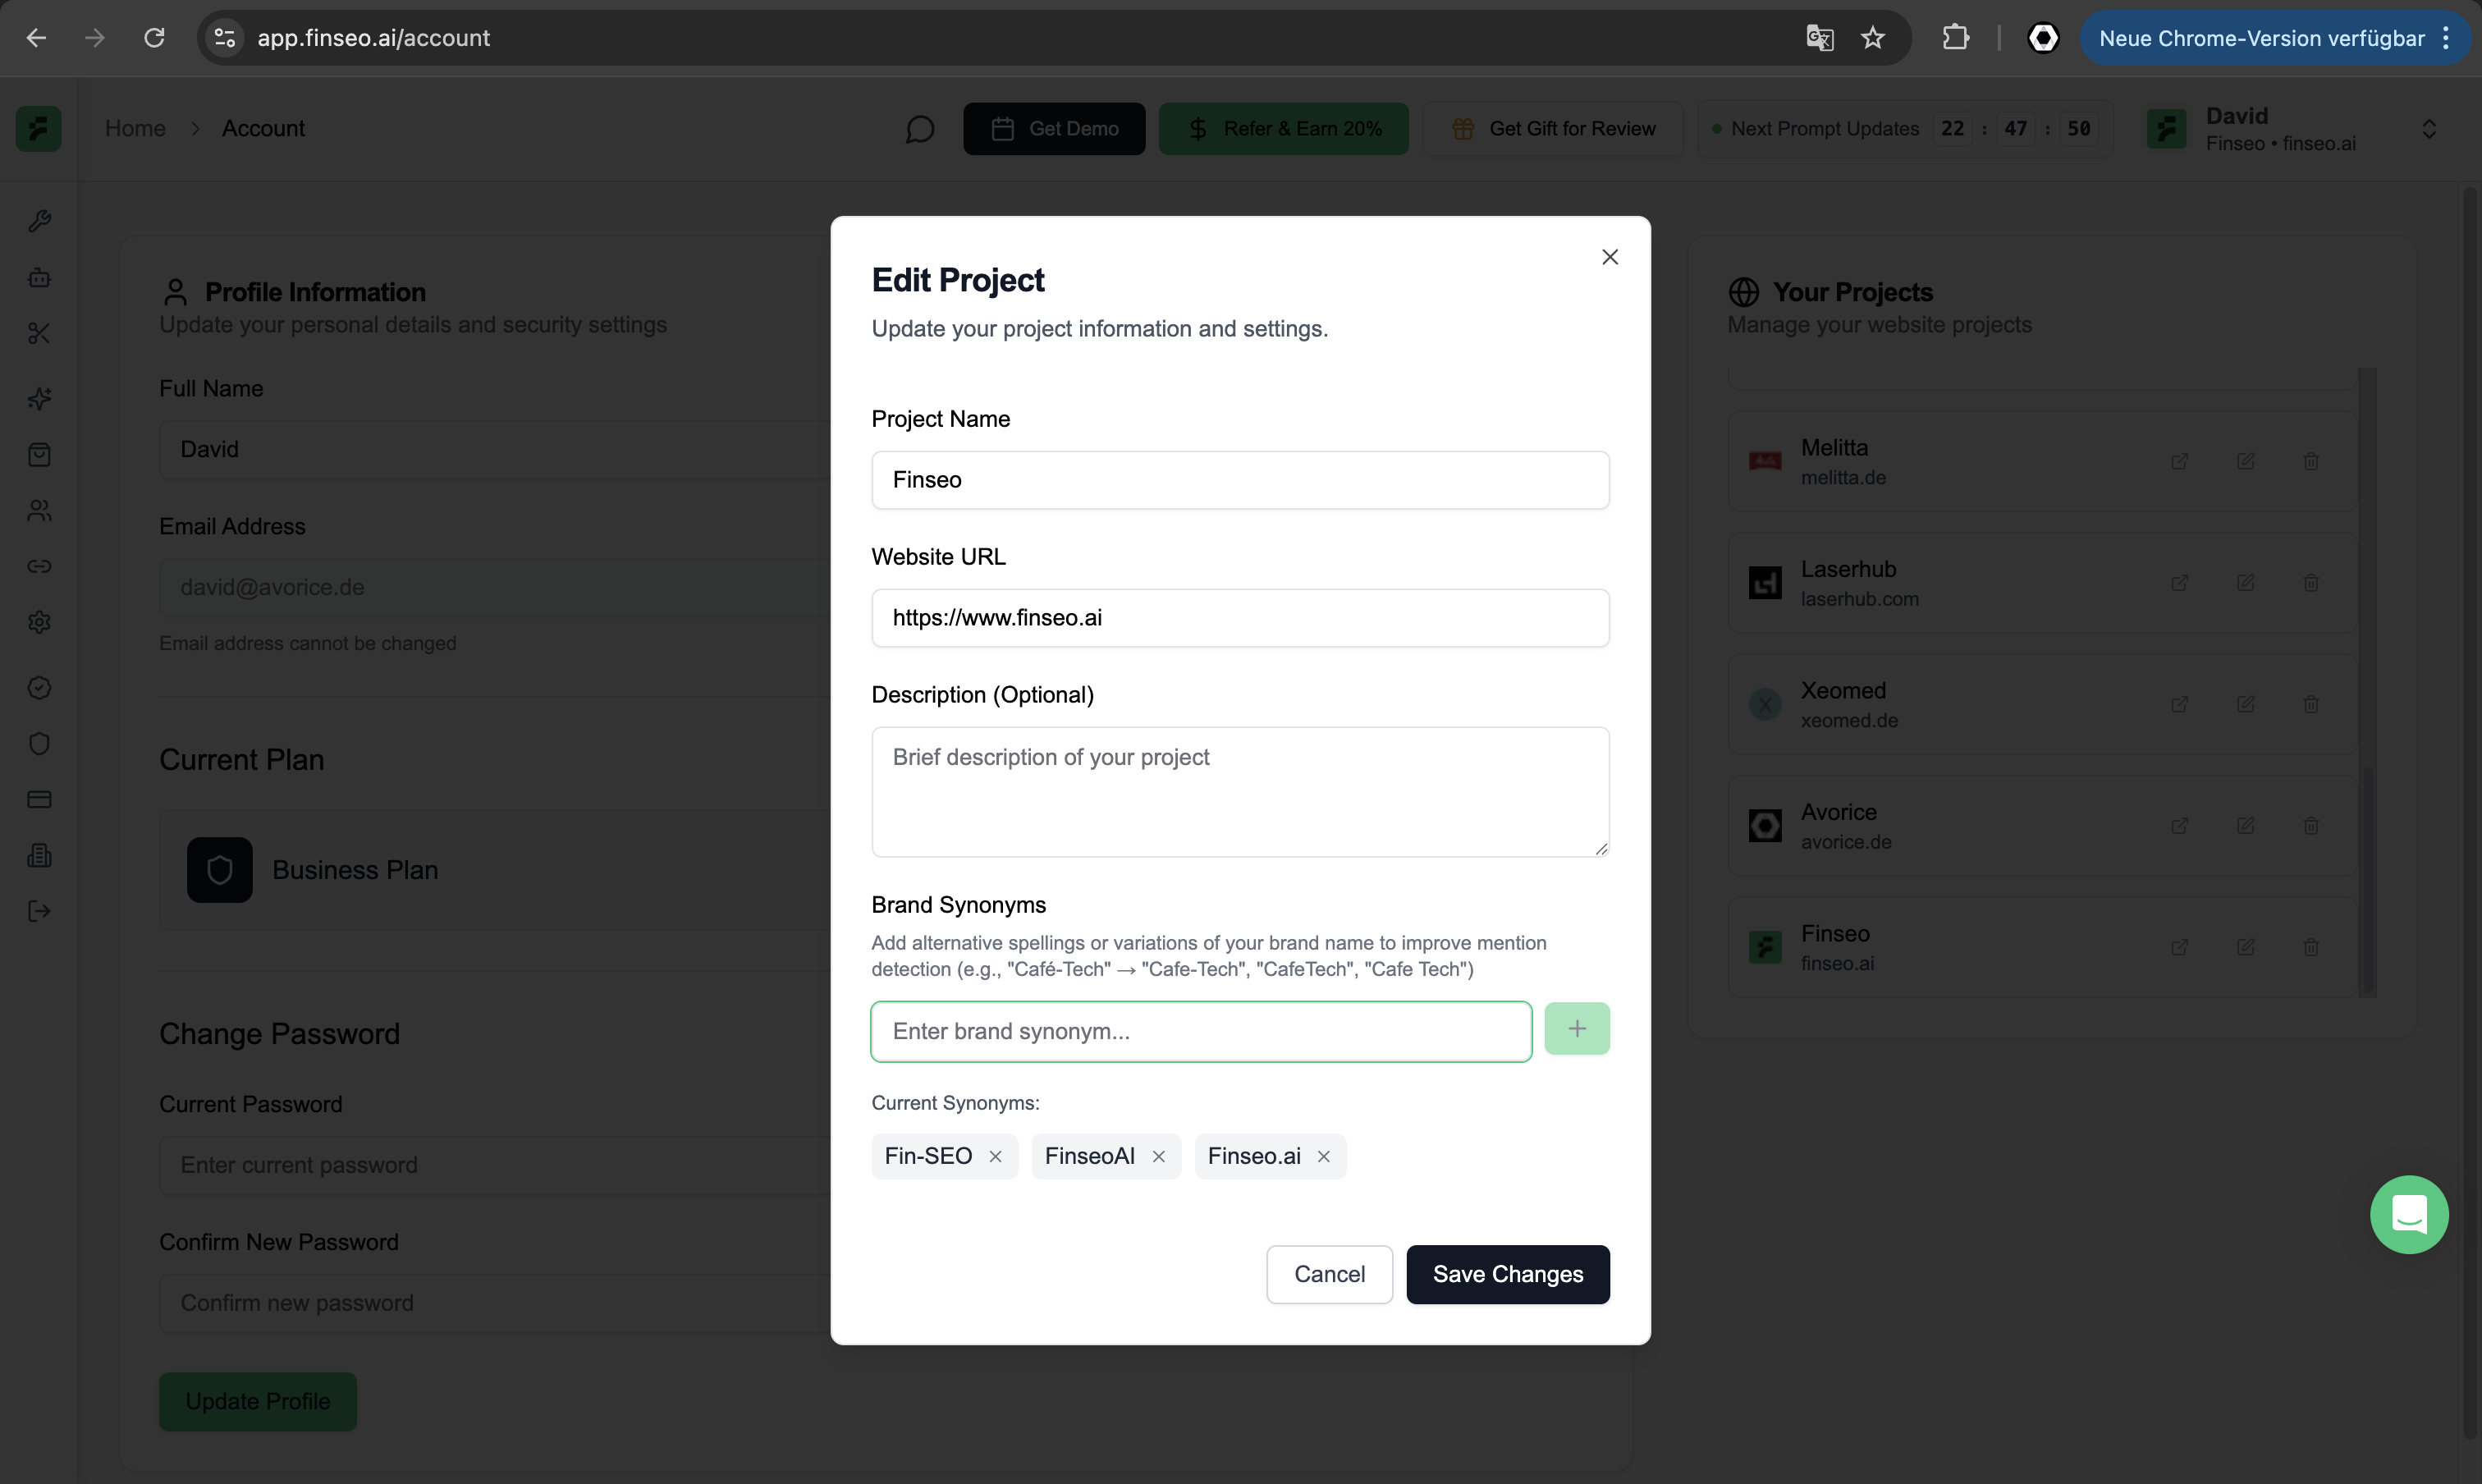Bookmark this page with the star icon
2482x1484 pixels.
[1872, 38]
